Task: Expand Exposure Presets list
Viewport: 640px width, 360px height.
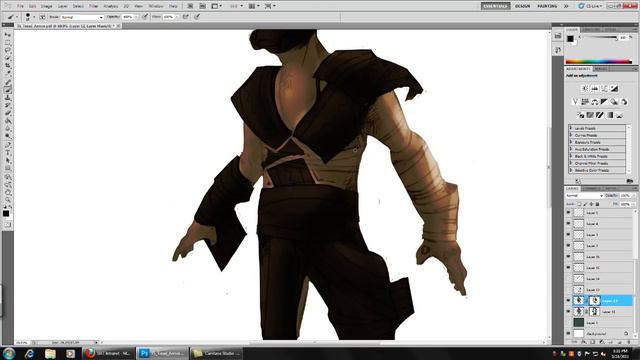Action: coord(571,142)
